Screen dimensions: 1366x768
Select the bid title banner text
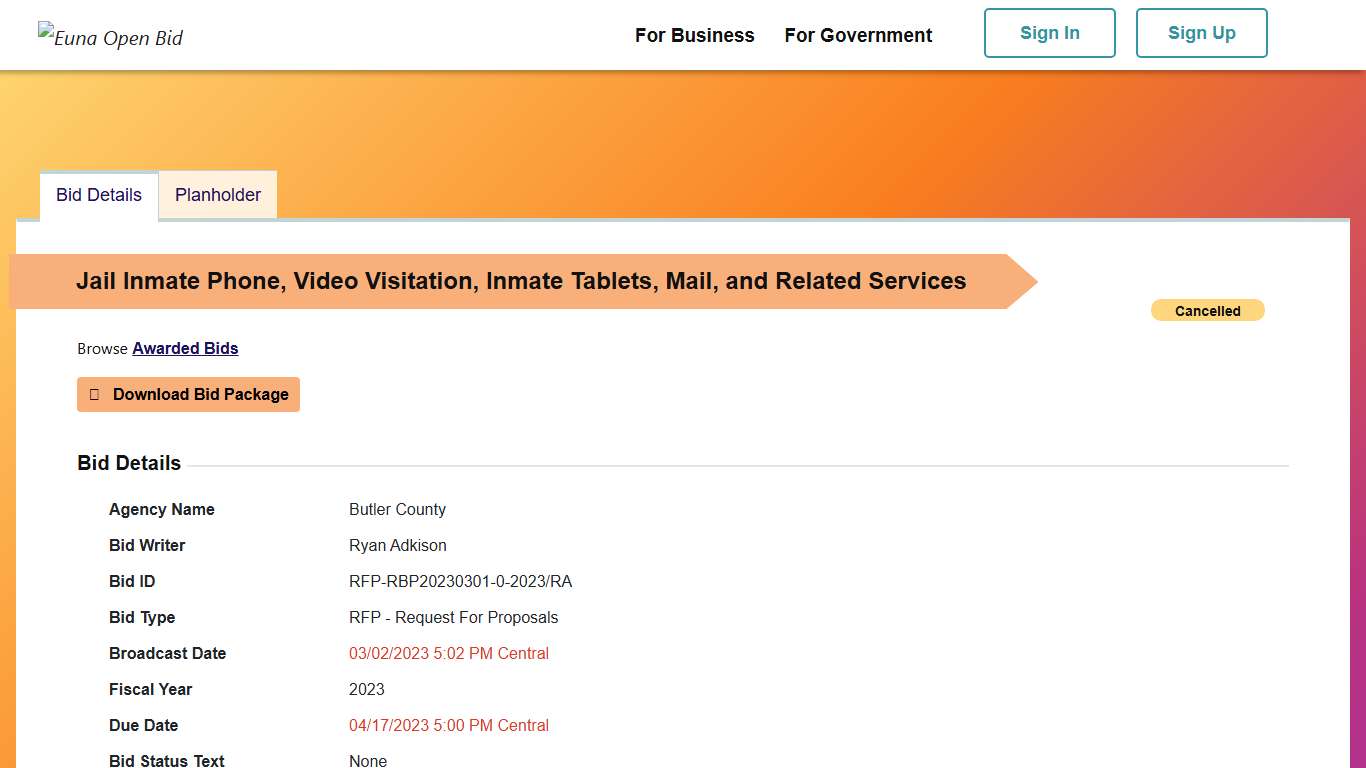point(521,281)
